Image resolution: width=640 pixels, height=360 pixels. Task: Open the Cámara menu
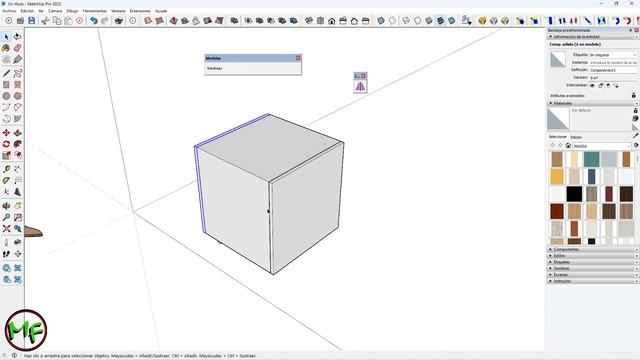[x=55, y=11]
